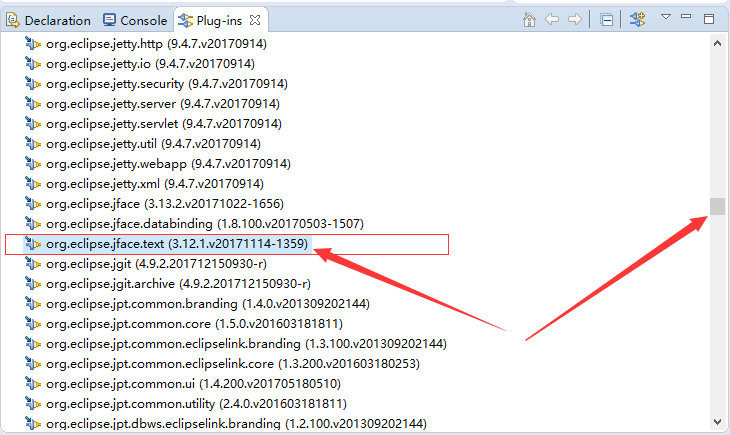Maximize the Plug-ins view panel

pos(709,19)
